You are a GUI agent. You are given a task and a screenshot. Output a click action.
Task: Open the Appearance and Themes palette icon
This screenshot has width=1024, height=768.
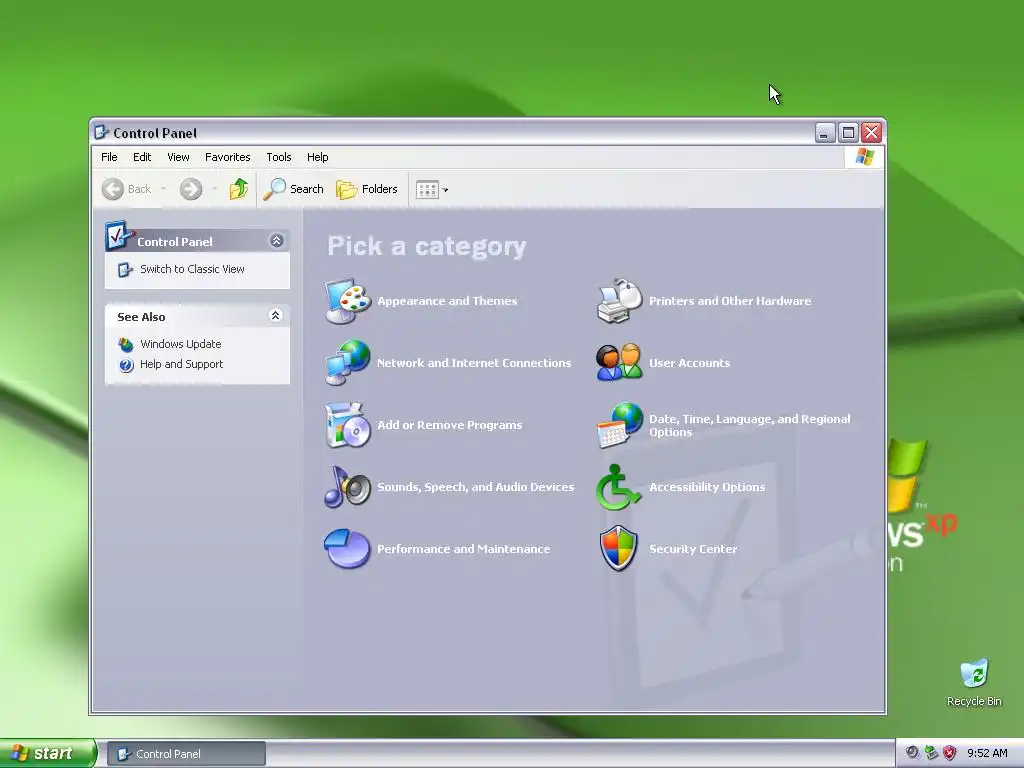point(347,301)
